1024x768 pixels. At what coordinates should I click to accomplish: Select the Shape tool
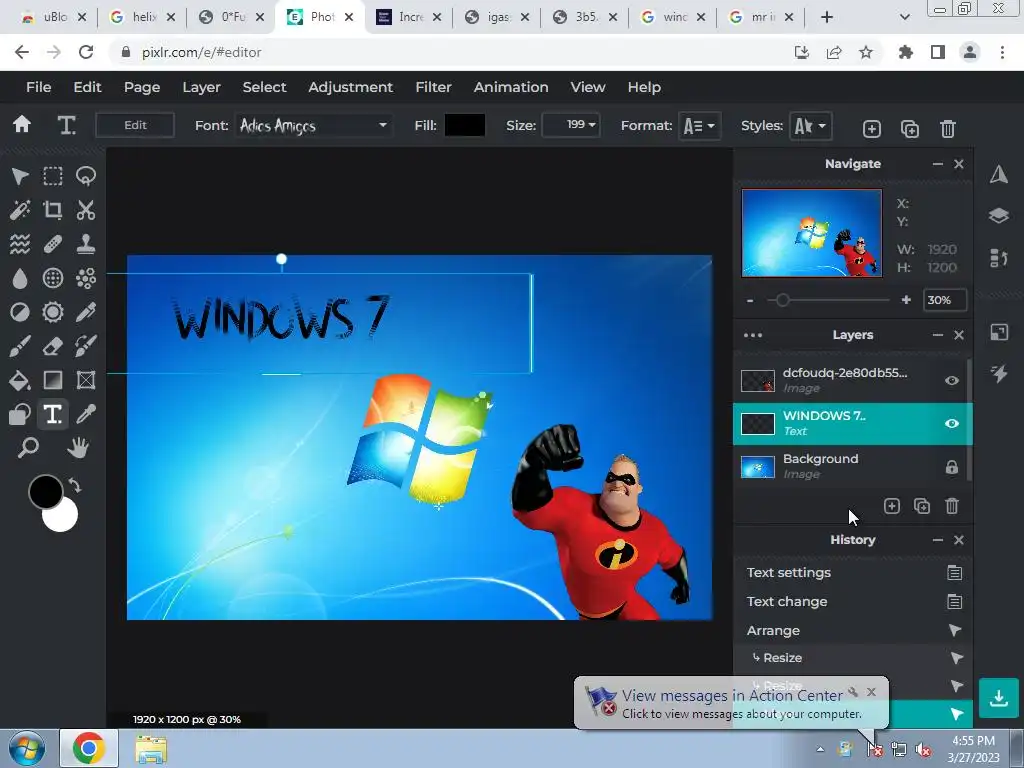tap(20, 414)
